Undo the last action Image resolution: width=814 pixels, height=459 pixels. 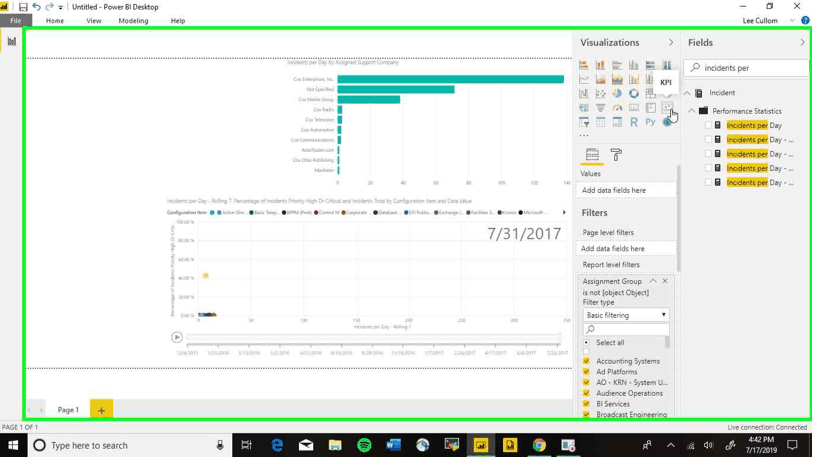pyautogui.click(x=36, y=7)
